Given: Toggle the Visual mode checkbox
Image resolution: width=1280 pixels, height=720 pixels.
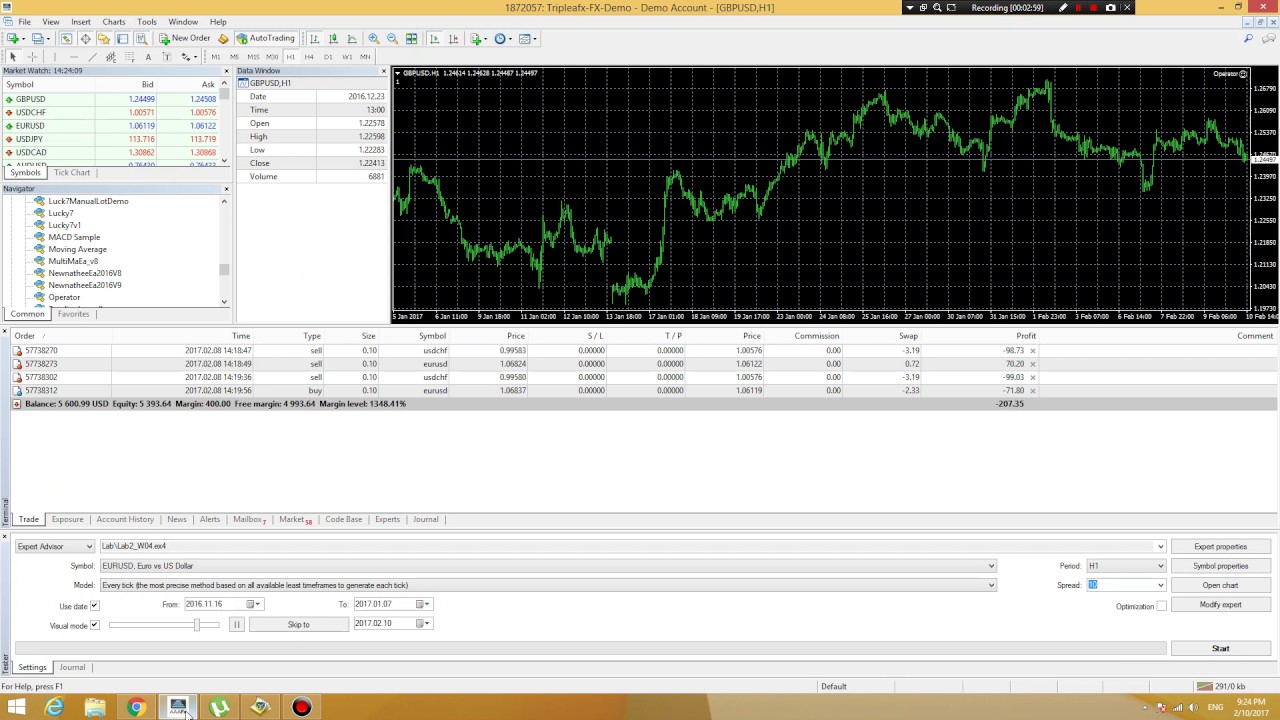Looking at the screenshot, I should coord(94,626).
